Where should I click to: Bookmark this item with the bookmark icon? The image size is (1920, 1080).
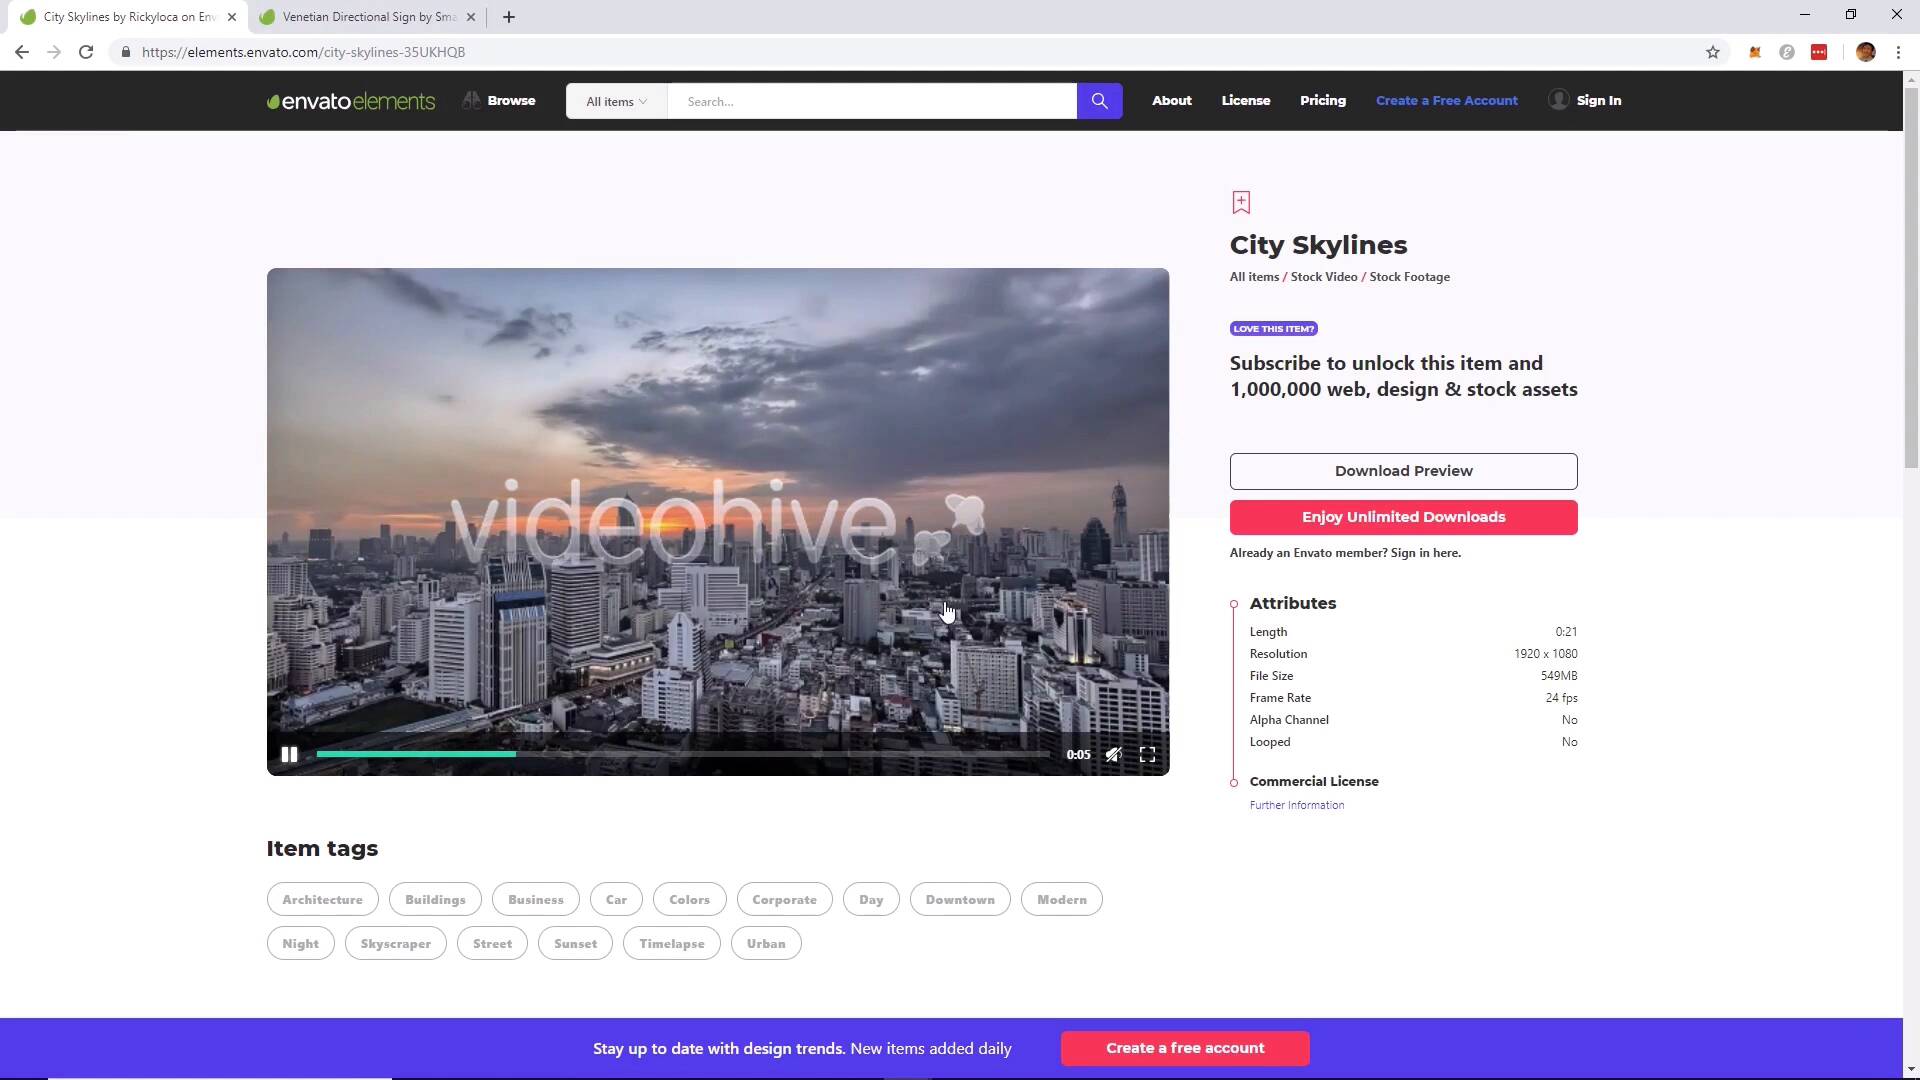(x=1241, y=202)
